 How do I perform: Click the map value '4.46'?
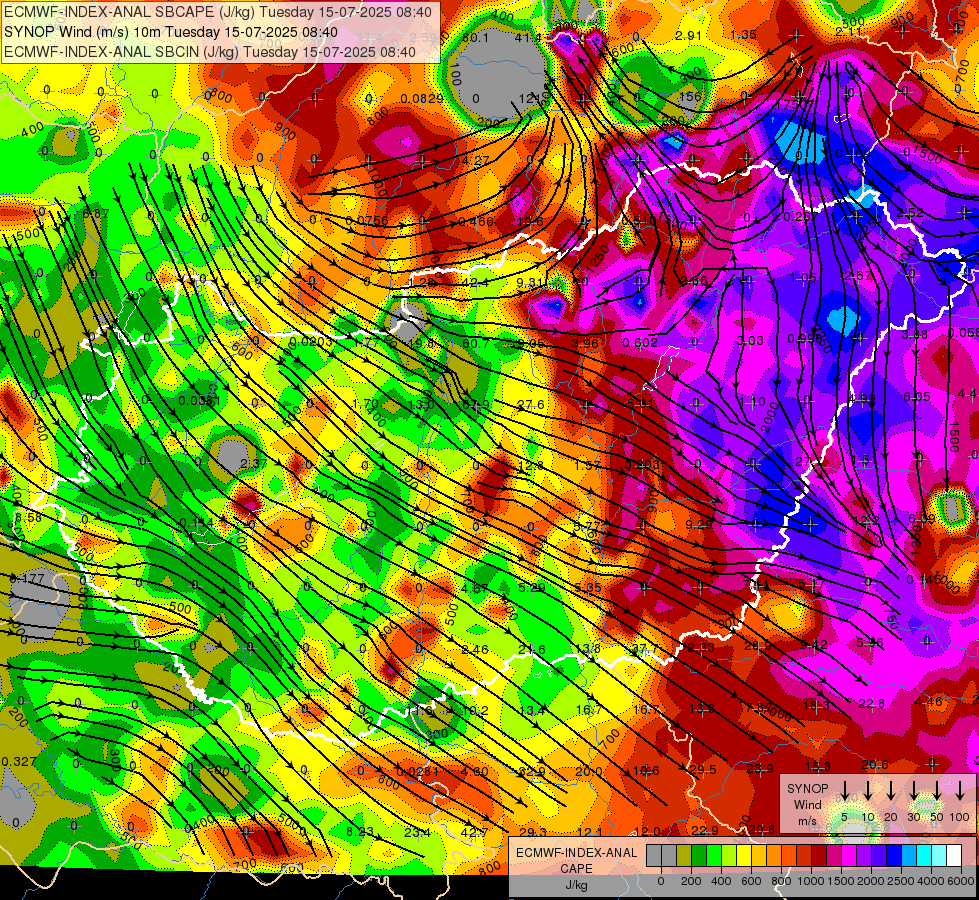click(928, 701)
